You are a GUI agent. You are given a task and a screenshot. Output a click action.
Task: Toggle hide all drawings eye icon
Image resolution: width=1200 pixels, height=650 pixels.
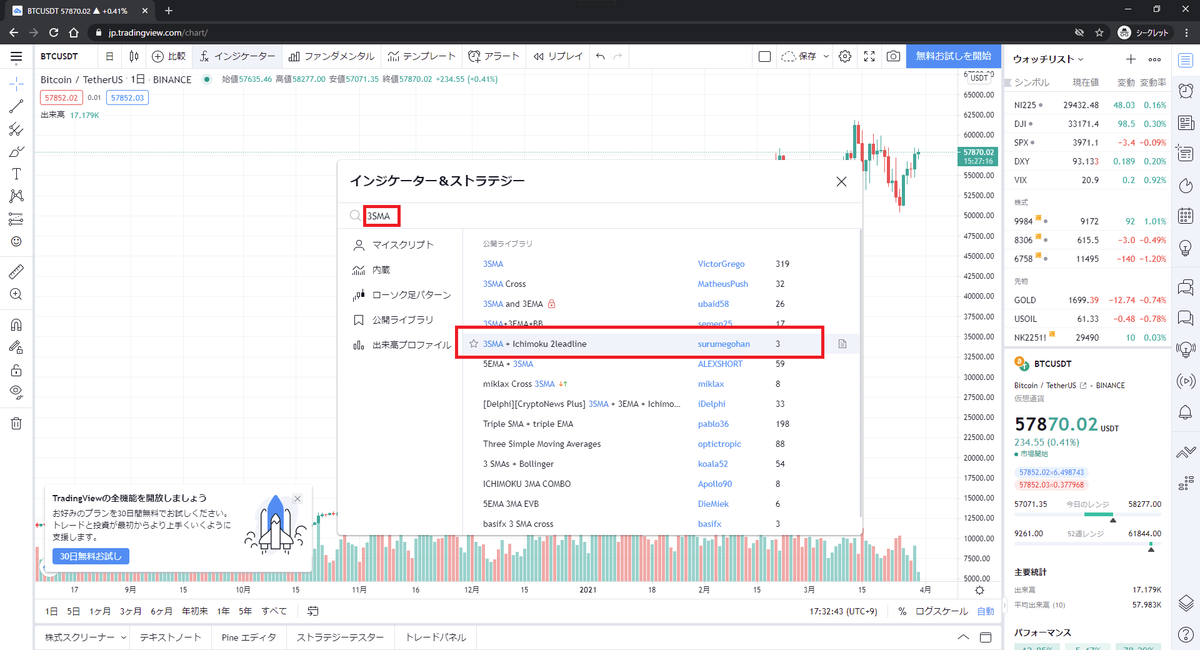pyautogui.click(x=16, y=392)
